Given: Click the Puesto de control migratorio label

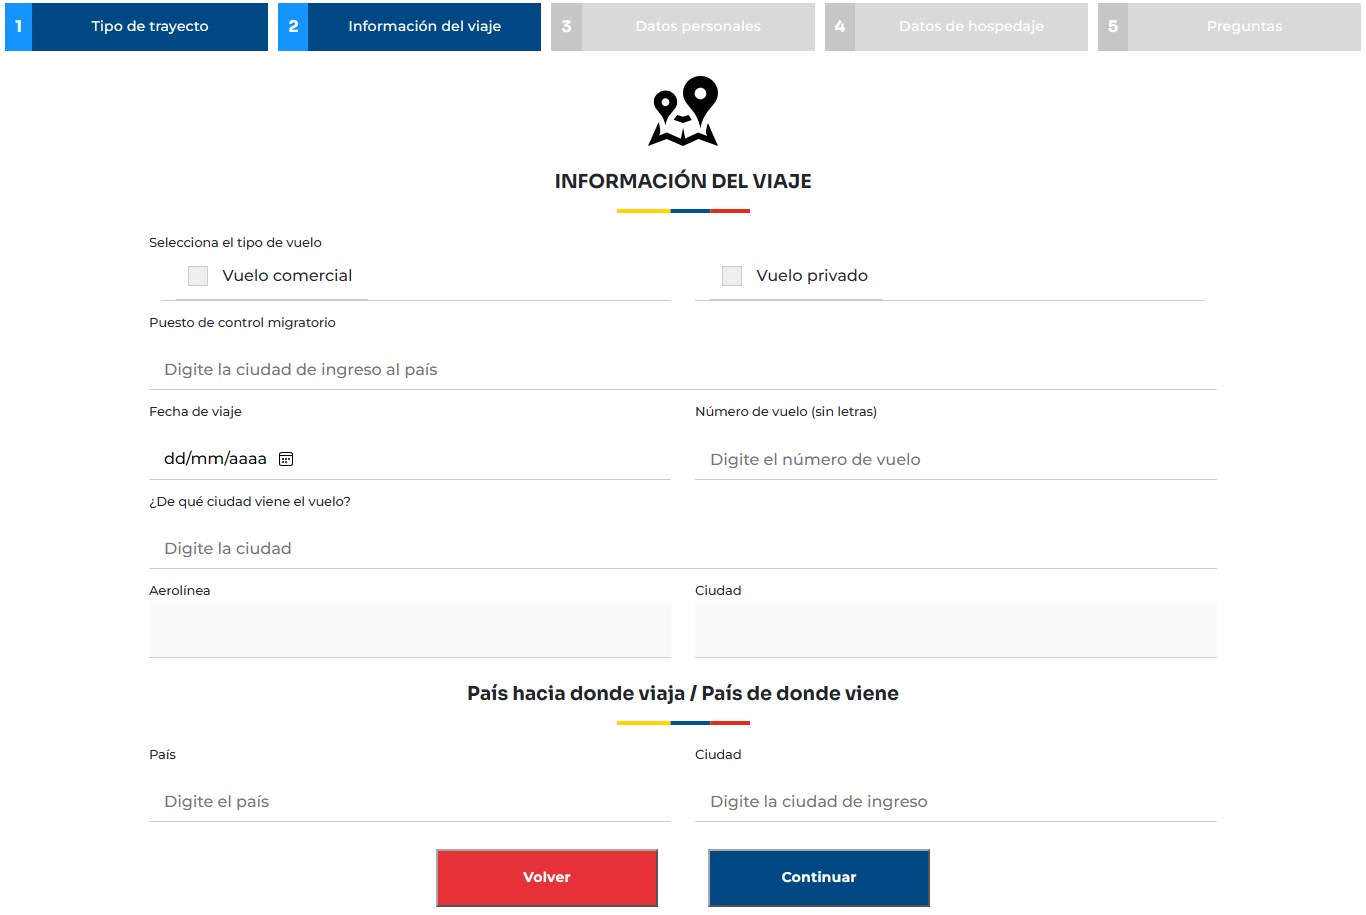Looking at the screenshot, I should point(242,323).
